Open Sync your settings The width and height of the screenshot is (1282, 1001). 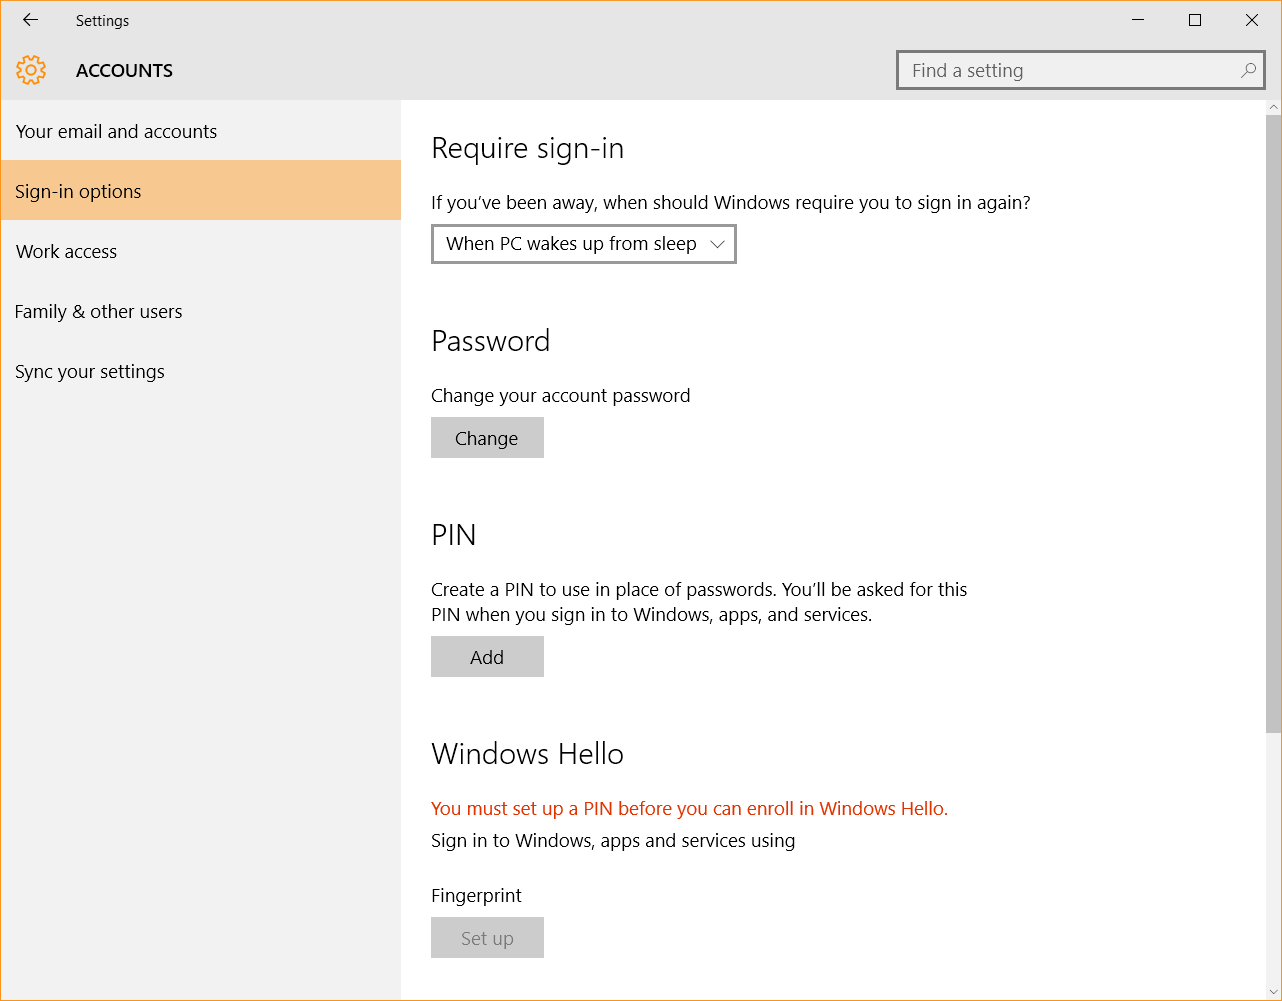click(201, 371)
